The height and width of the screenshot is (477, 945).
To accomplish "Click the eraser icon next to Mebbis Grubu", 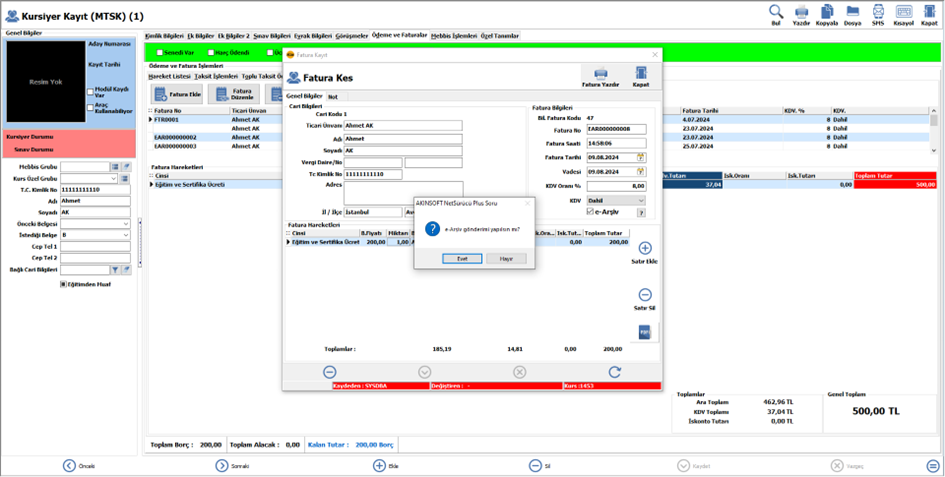I will (126, 167).
